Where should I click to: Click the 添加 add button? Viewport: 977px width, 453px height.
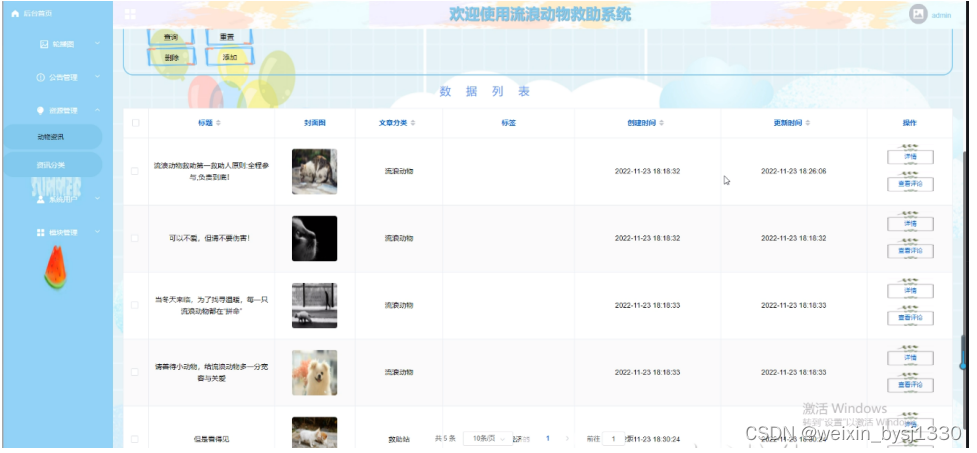click(229, 57)
